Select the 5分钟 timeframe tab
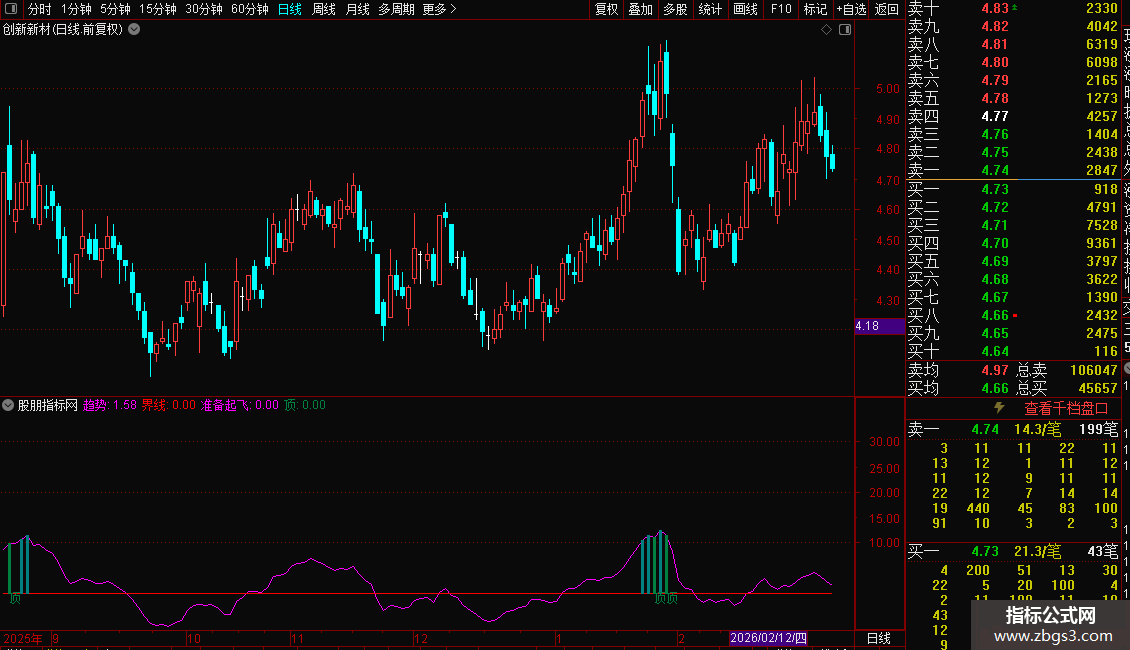Image resolution: width=1130 pixels, height=650 pixels. (x=115, y=9)
